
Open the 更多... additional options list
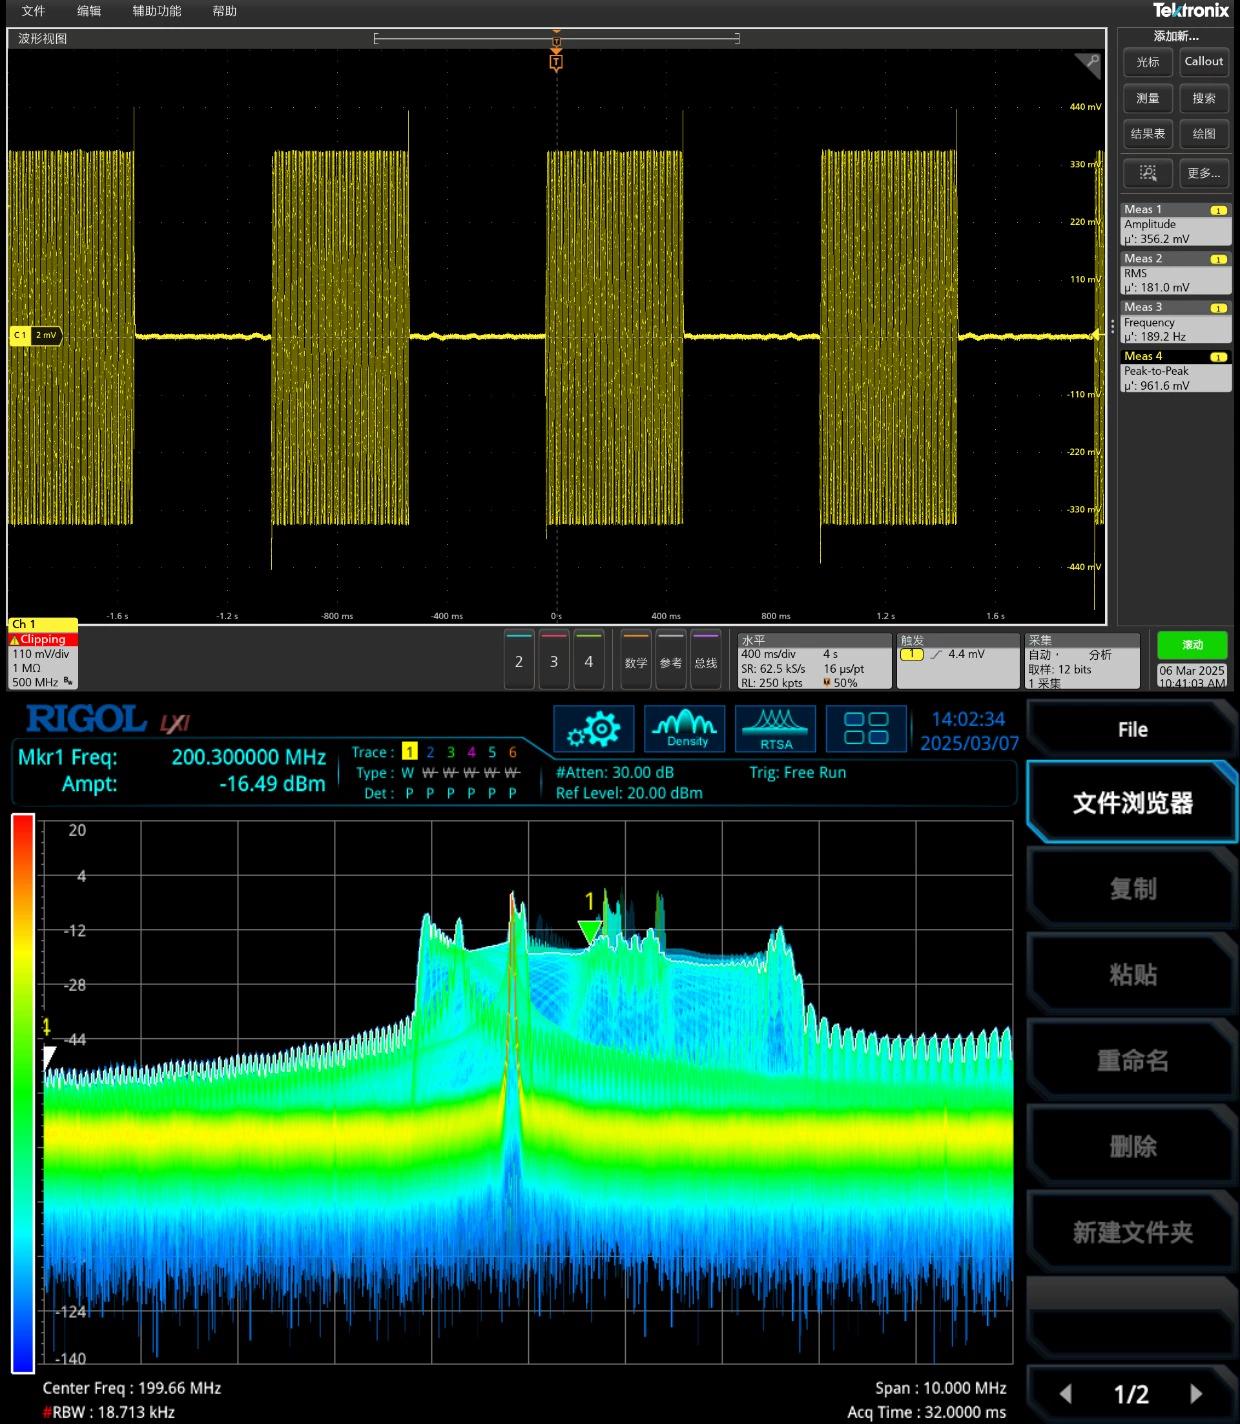point(1203,173)
